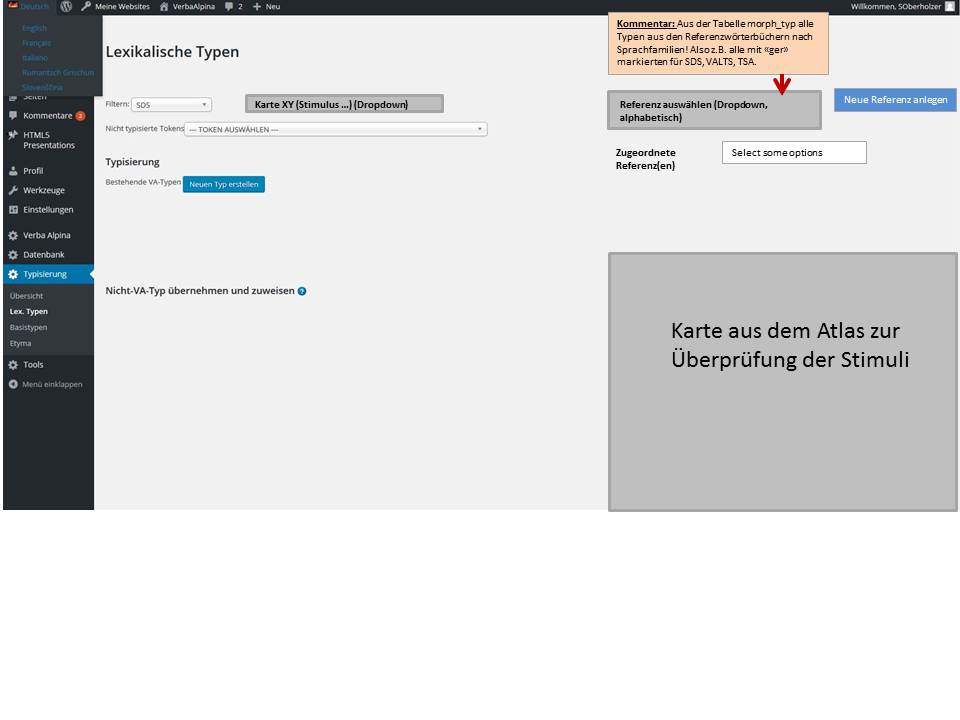Click the Profil person icon

13,171
